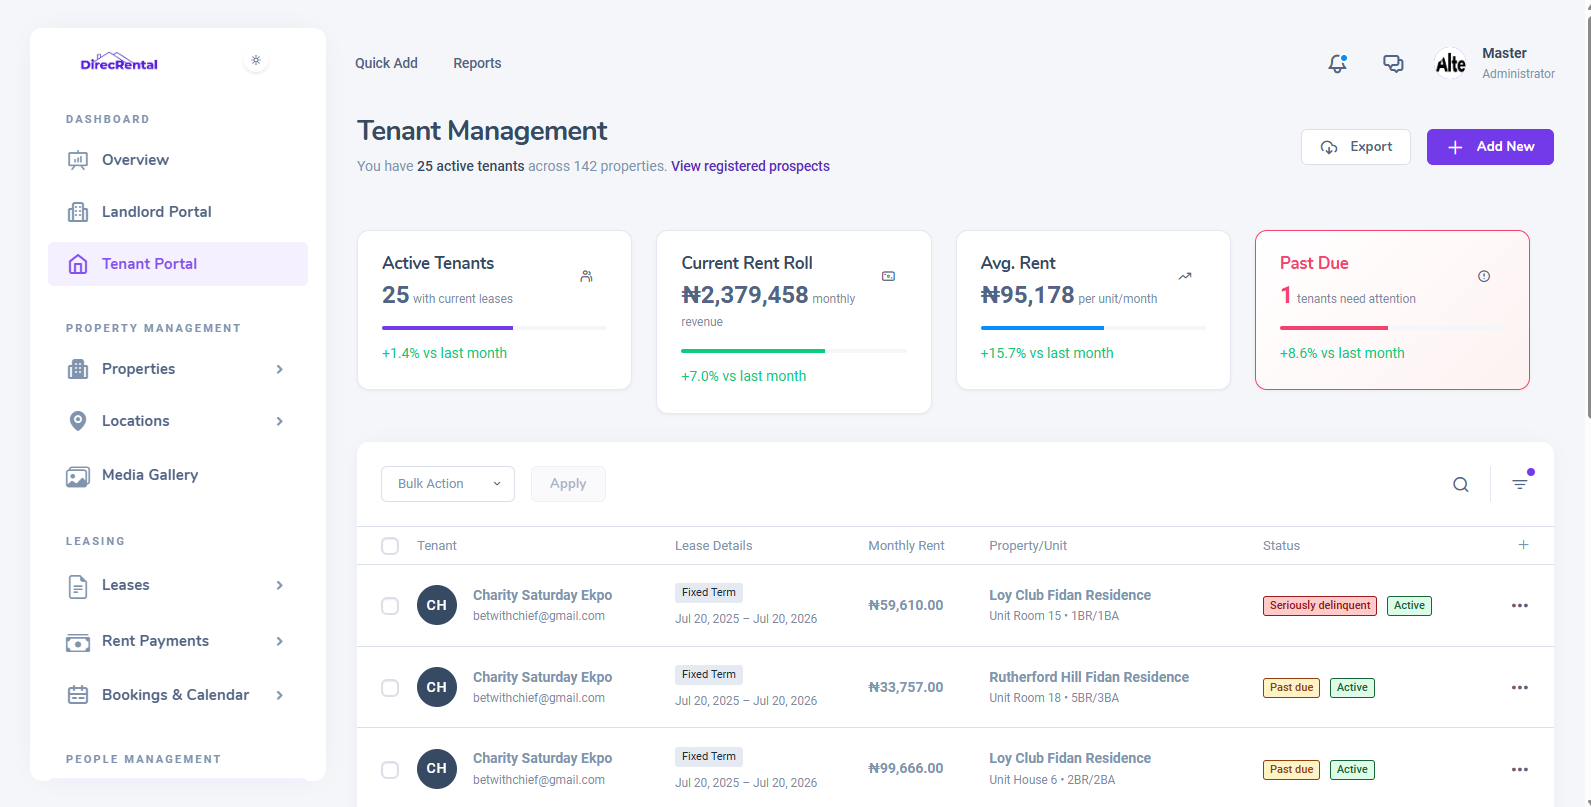Click the Add New button

[x=1489, y=147]
